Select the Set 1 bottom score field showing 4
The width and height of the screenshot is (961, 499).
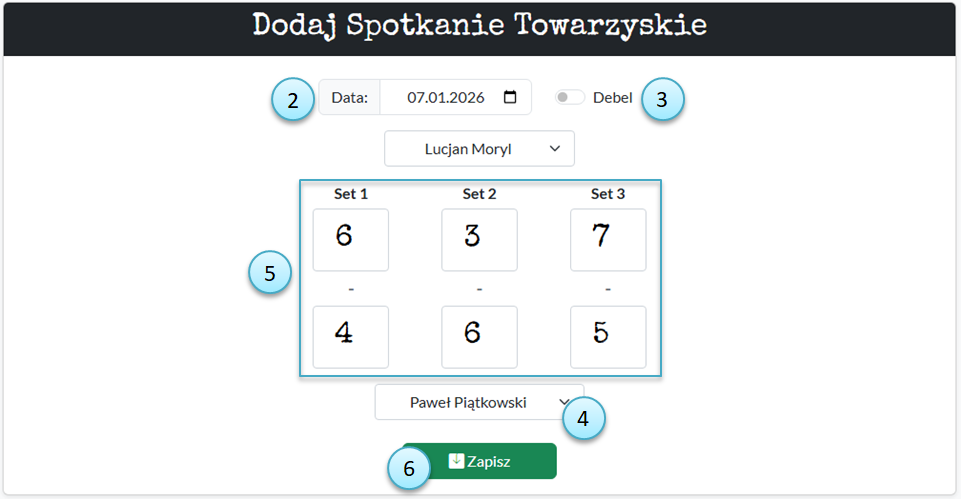tap(350, 336)
